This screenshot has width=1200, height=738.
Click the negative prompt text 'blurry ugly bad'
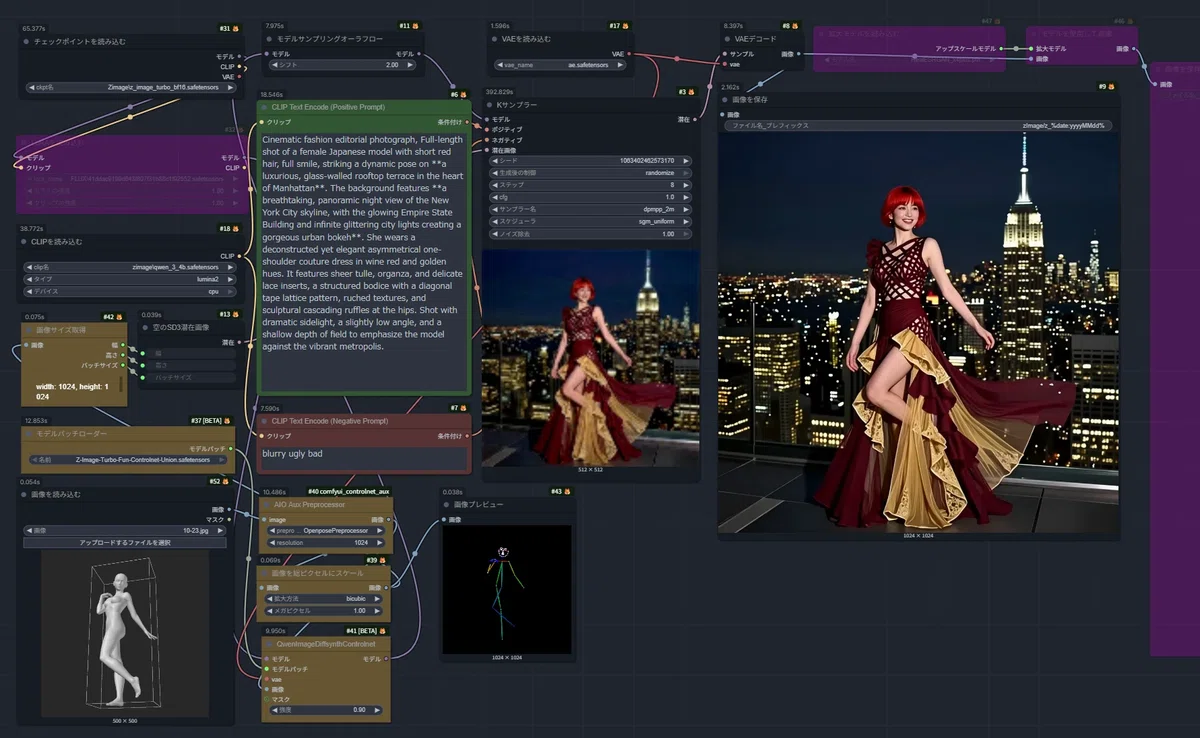click(x=294, y=453)
